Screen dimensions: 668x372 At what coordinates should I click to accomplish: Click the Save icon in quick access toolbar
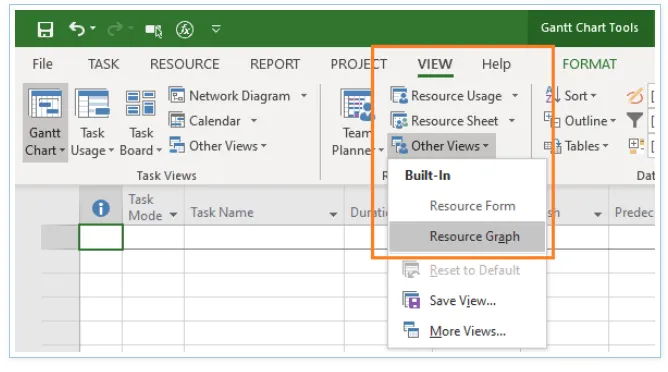click(45, 29)
